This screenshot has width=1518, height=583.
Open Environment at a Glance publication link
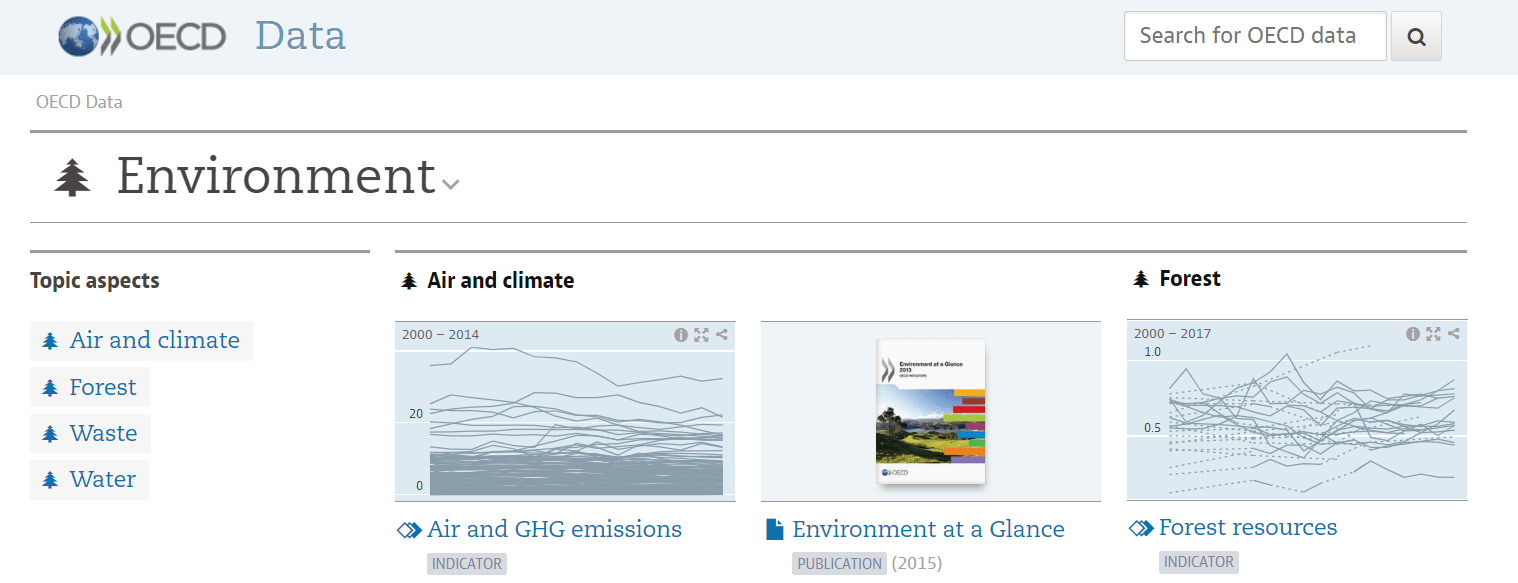(x=928, y=529)
